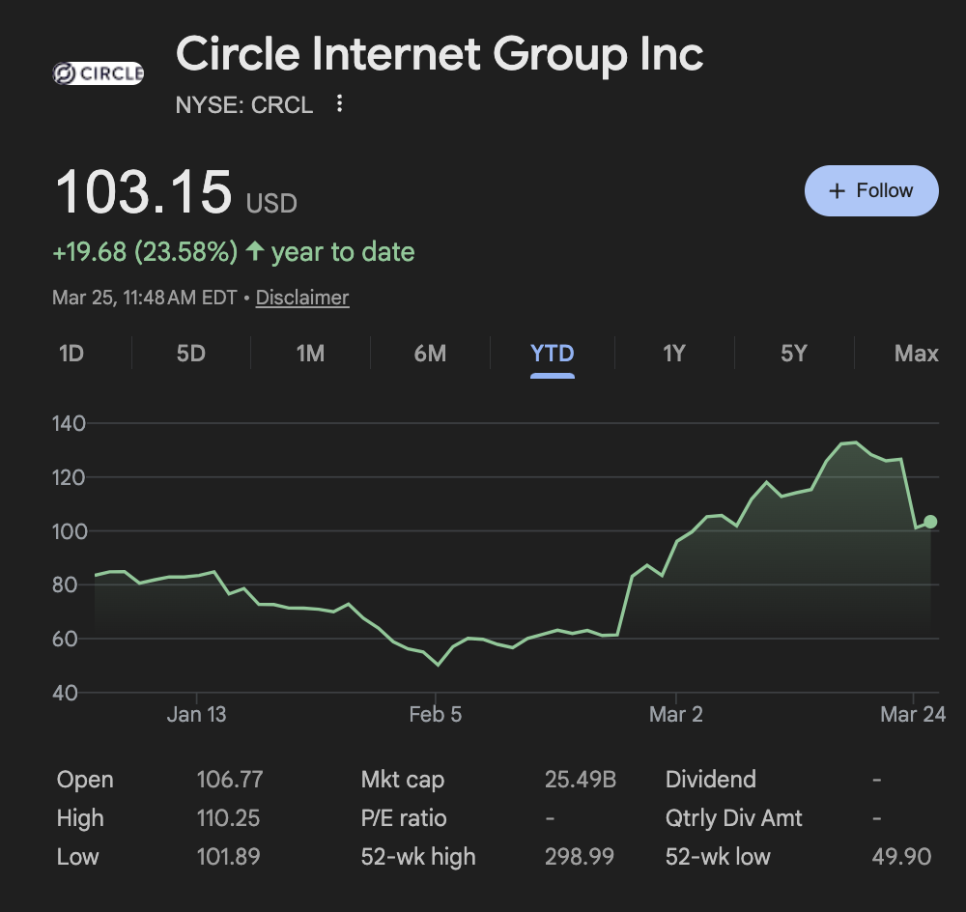
Task: Select the 5Y time range
Action: pos(793,353)
